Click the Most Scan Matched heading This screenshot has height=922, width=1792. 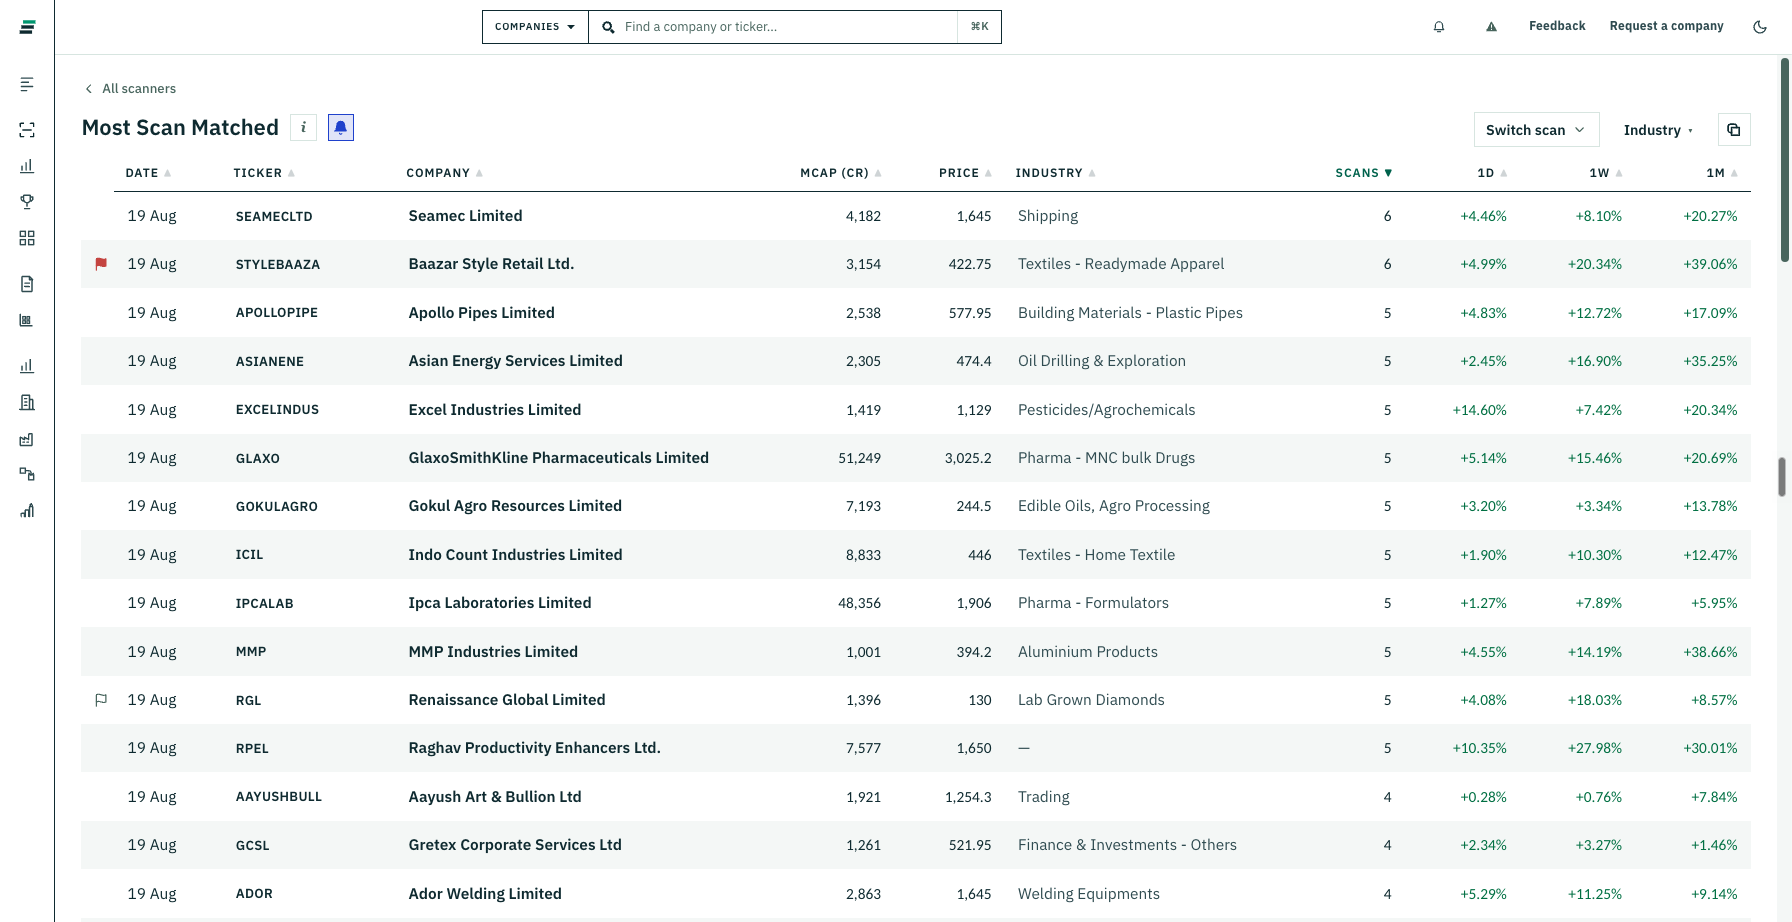[180, 128]
